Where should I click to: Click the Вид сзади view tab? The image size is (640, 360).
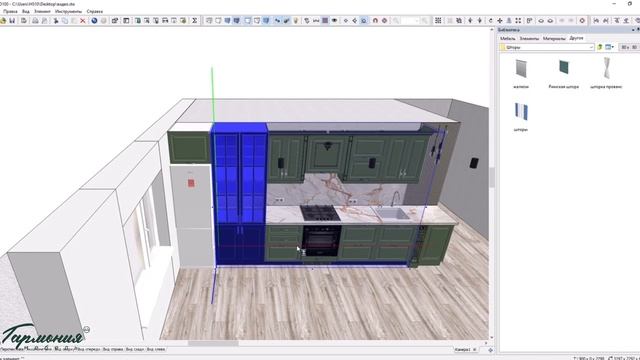click(x=135, y=349)
